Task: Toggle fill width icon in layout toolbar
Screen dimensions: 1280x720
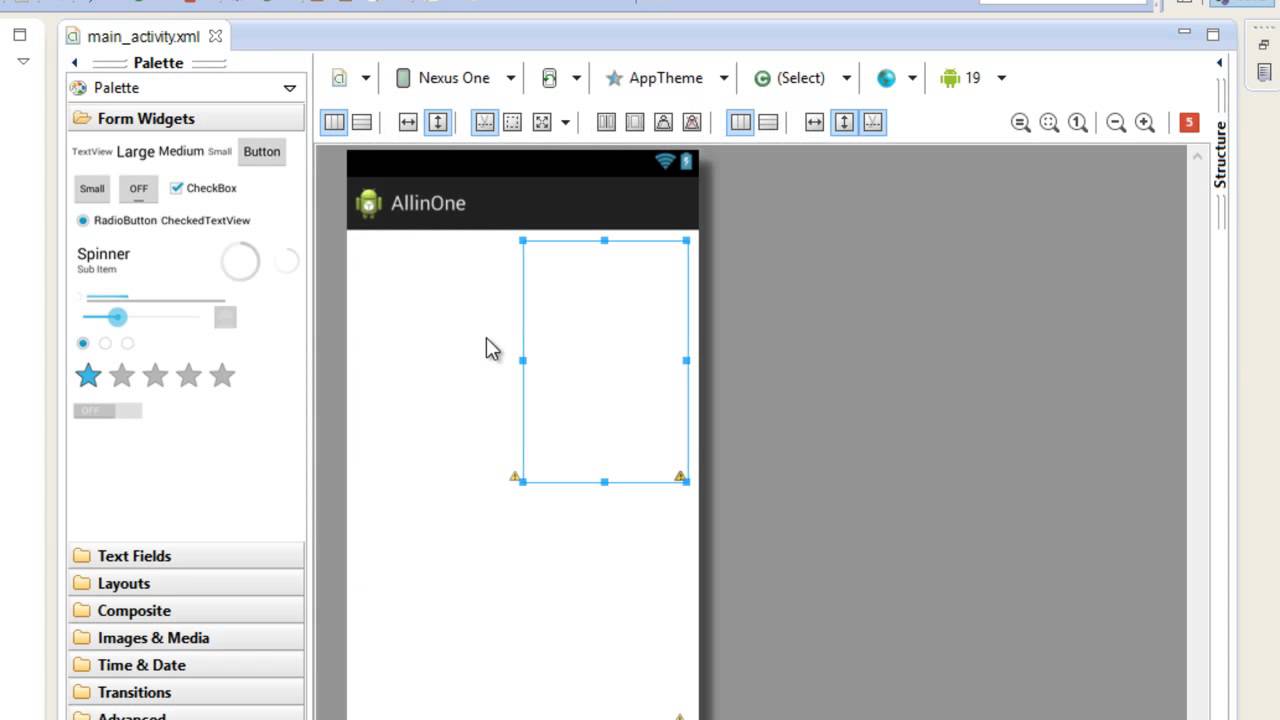Action: point(408,122)
